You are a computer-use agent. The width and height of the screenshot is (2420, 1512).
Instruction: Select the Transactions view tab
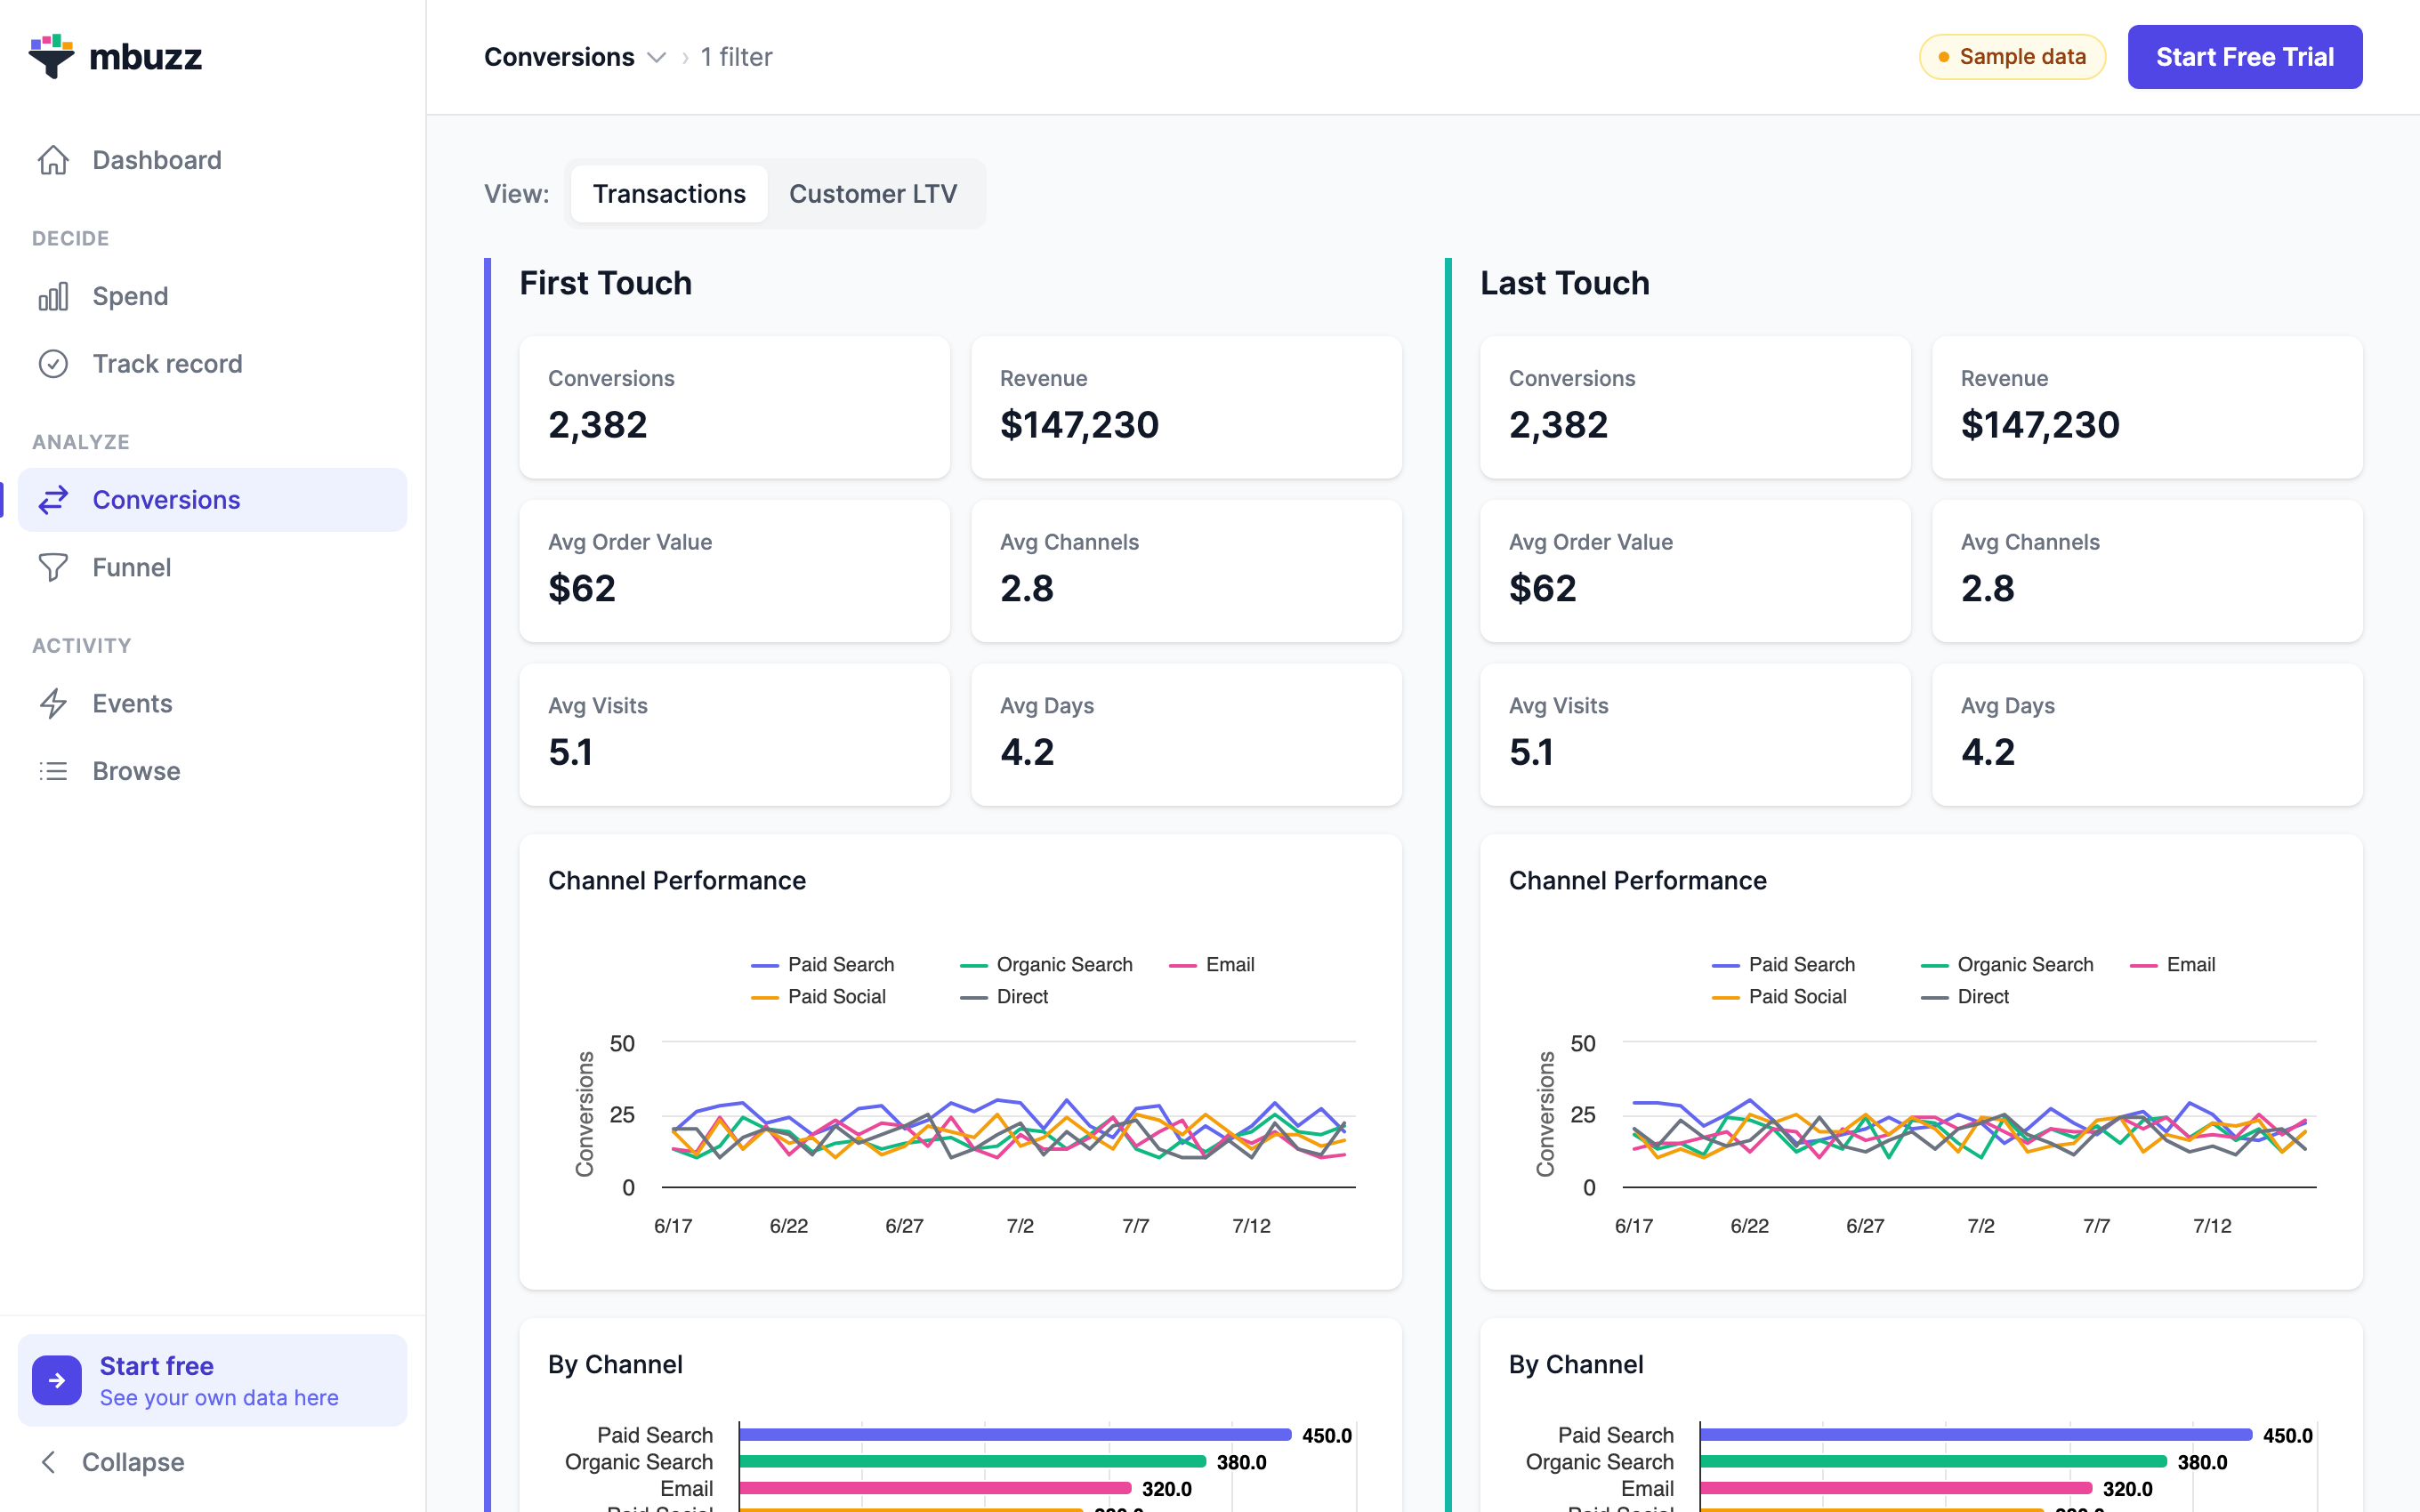point(669,194)
